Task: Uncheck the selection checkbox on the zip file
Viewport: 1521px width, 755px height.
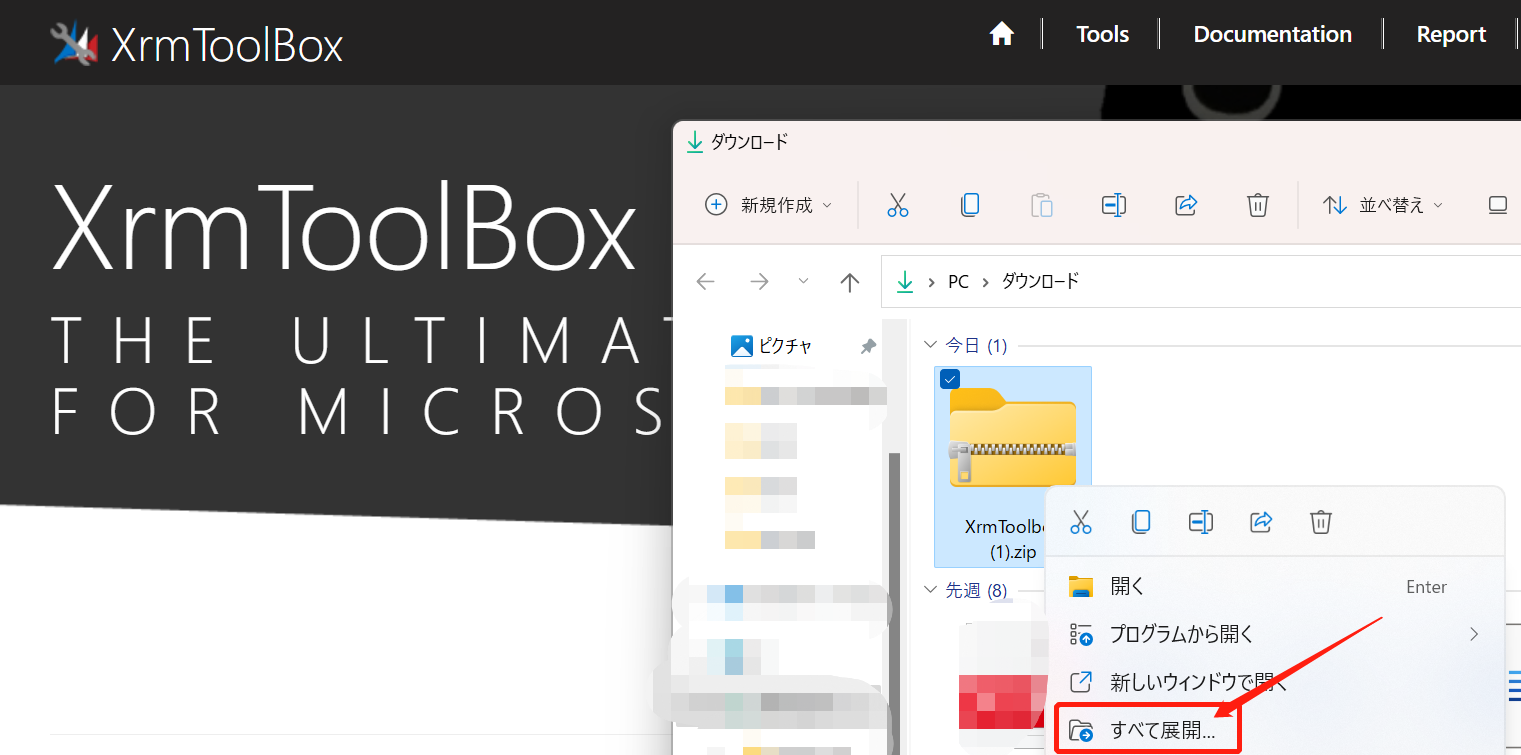Action: pos(948,379)
